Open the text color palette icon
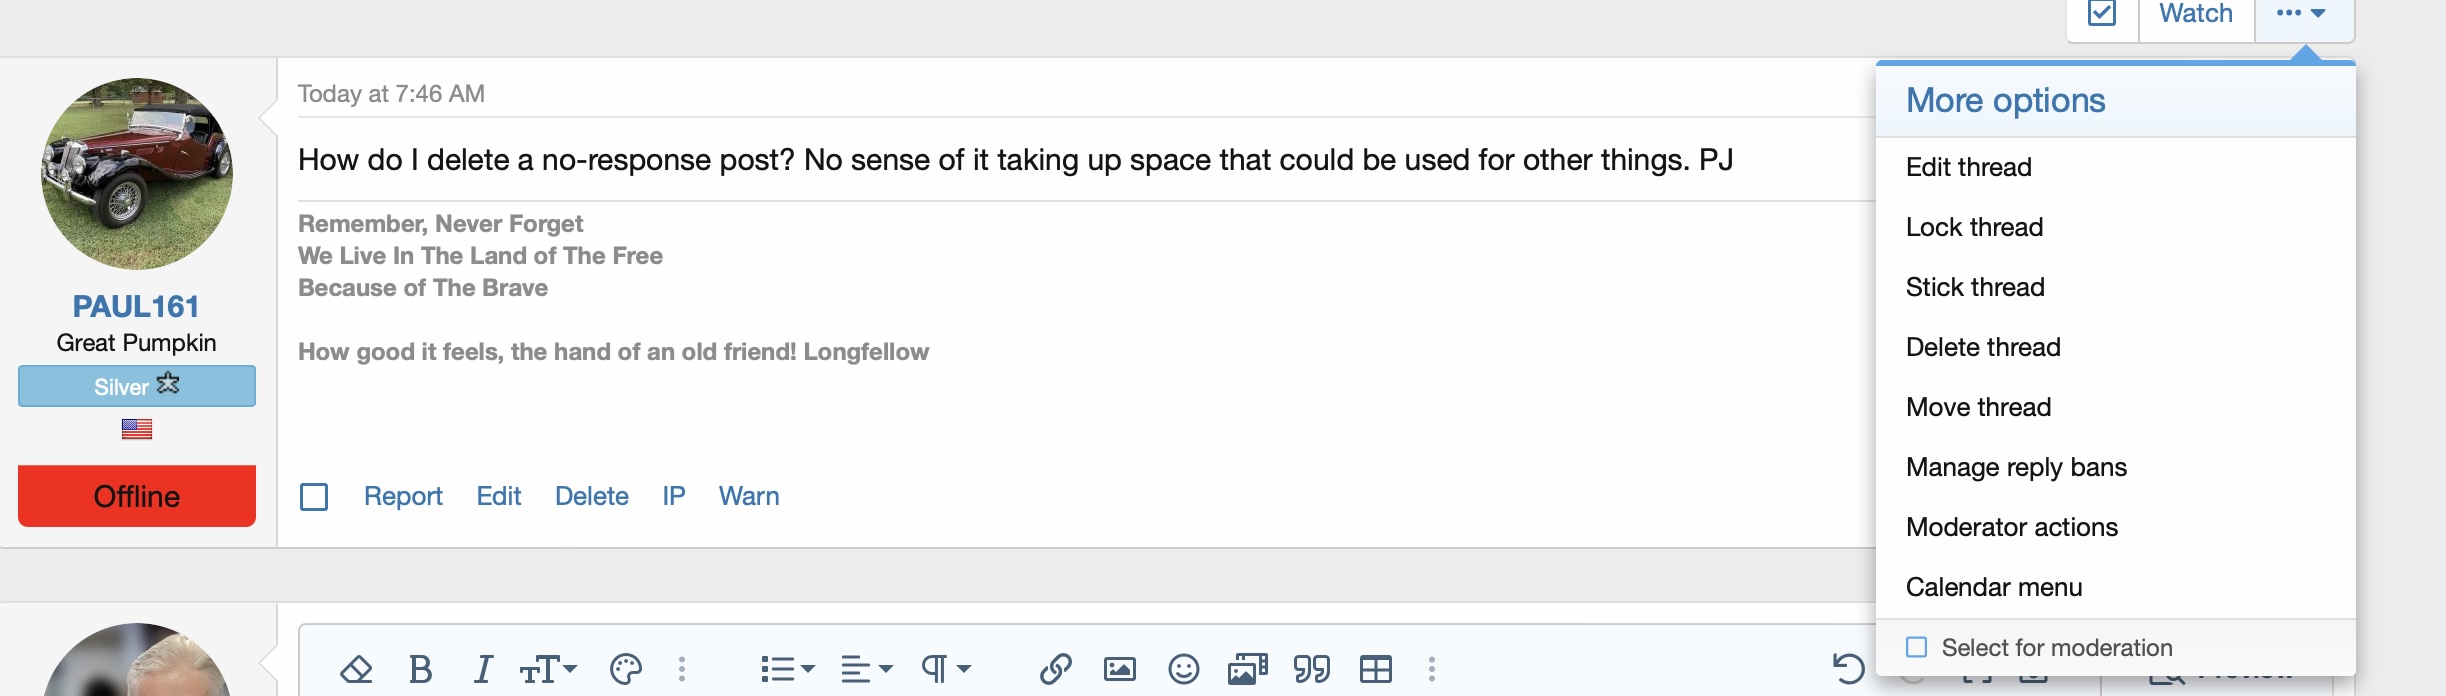This screenshot has height=696, width=2446. click(625, 669)
